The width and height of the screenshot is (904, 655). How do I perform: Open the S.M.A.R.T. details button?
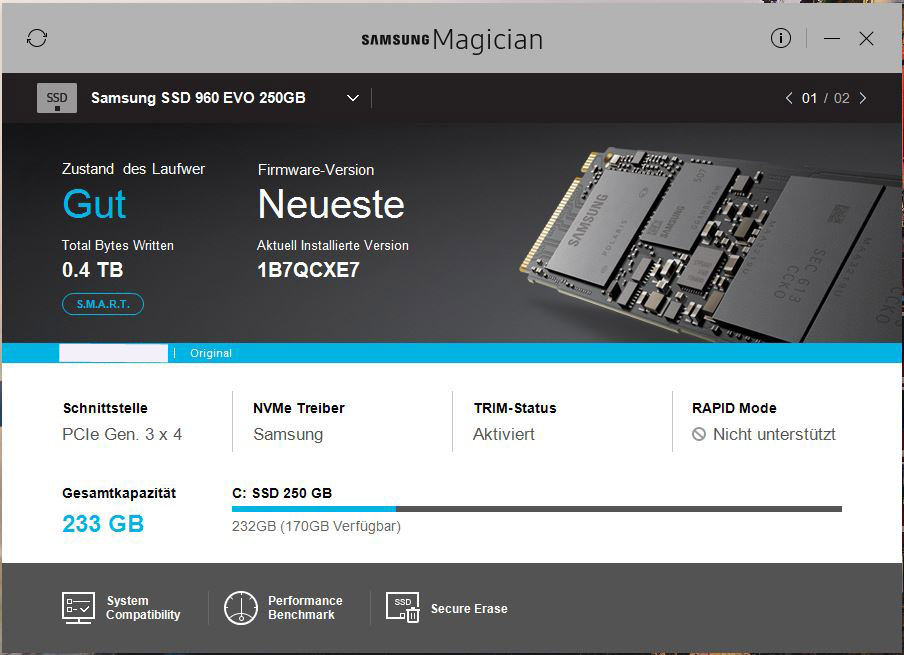pyautogui.click(x=103, y=304)
